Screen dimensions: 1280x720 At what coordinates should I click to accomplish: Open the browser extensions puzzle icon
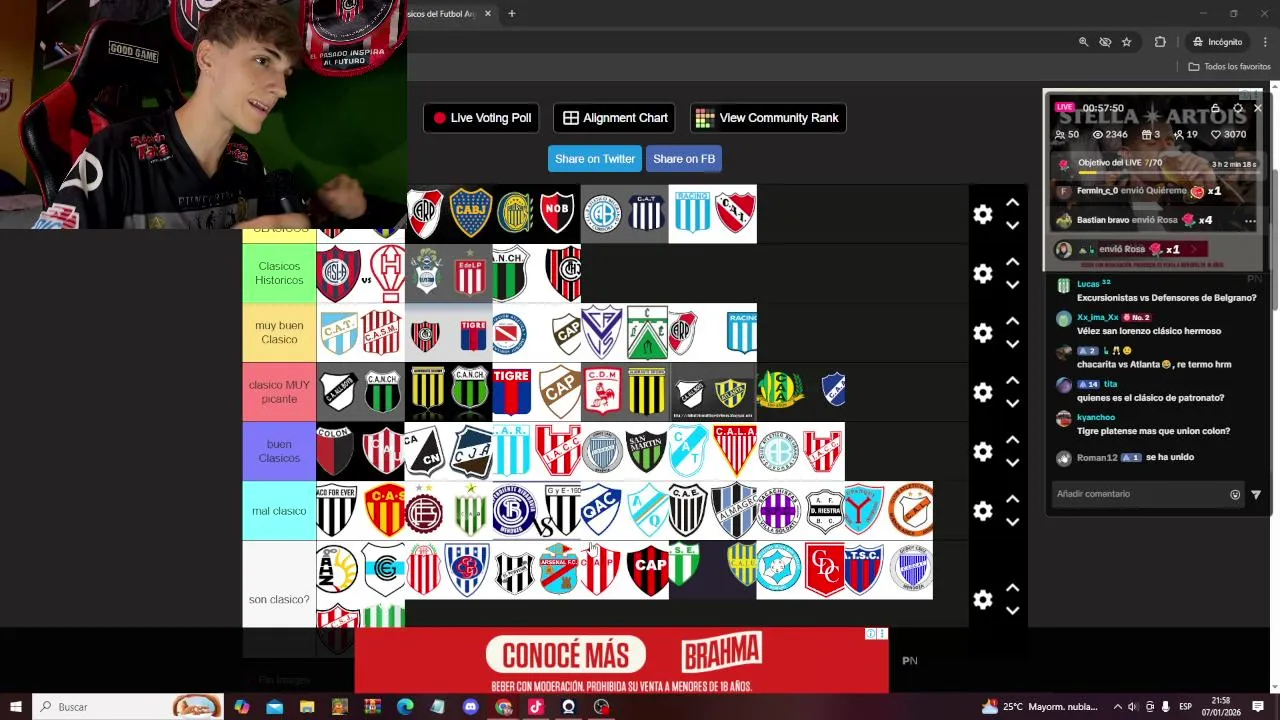coord(1160,42)
